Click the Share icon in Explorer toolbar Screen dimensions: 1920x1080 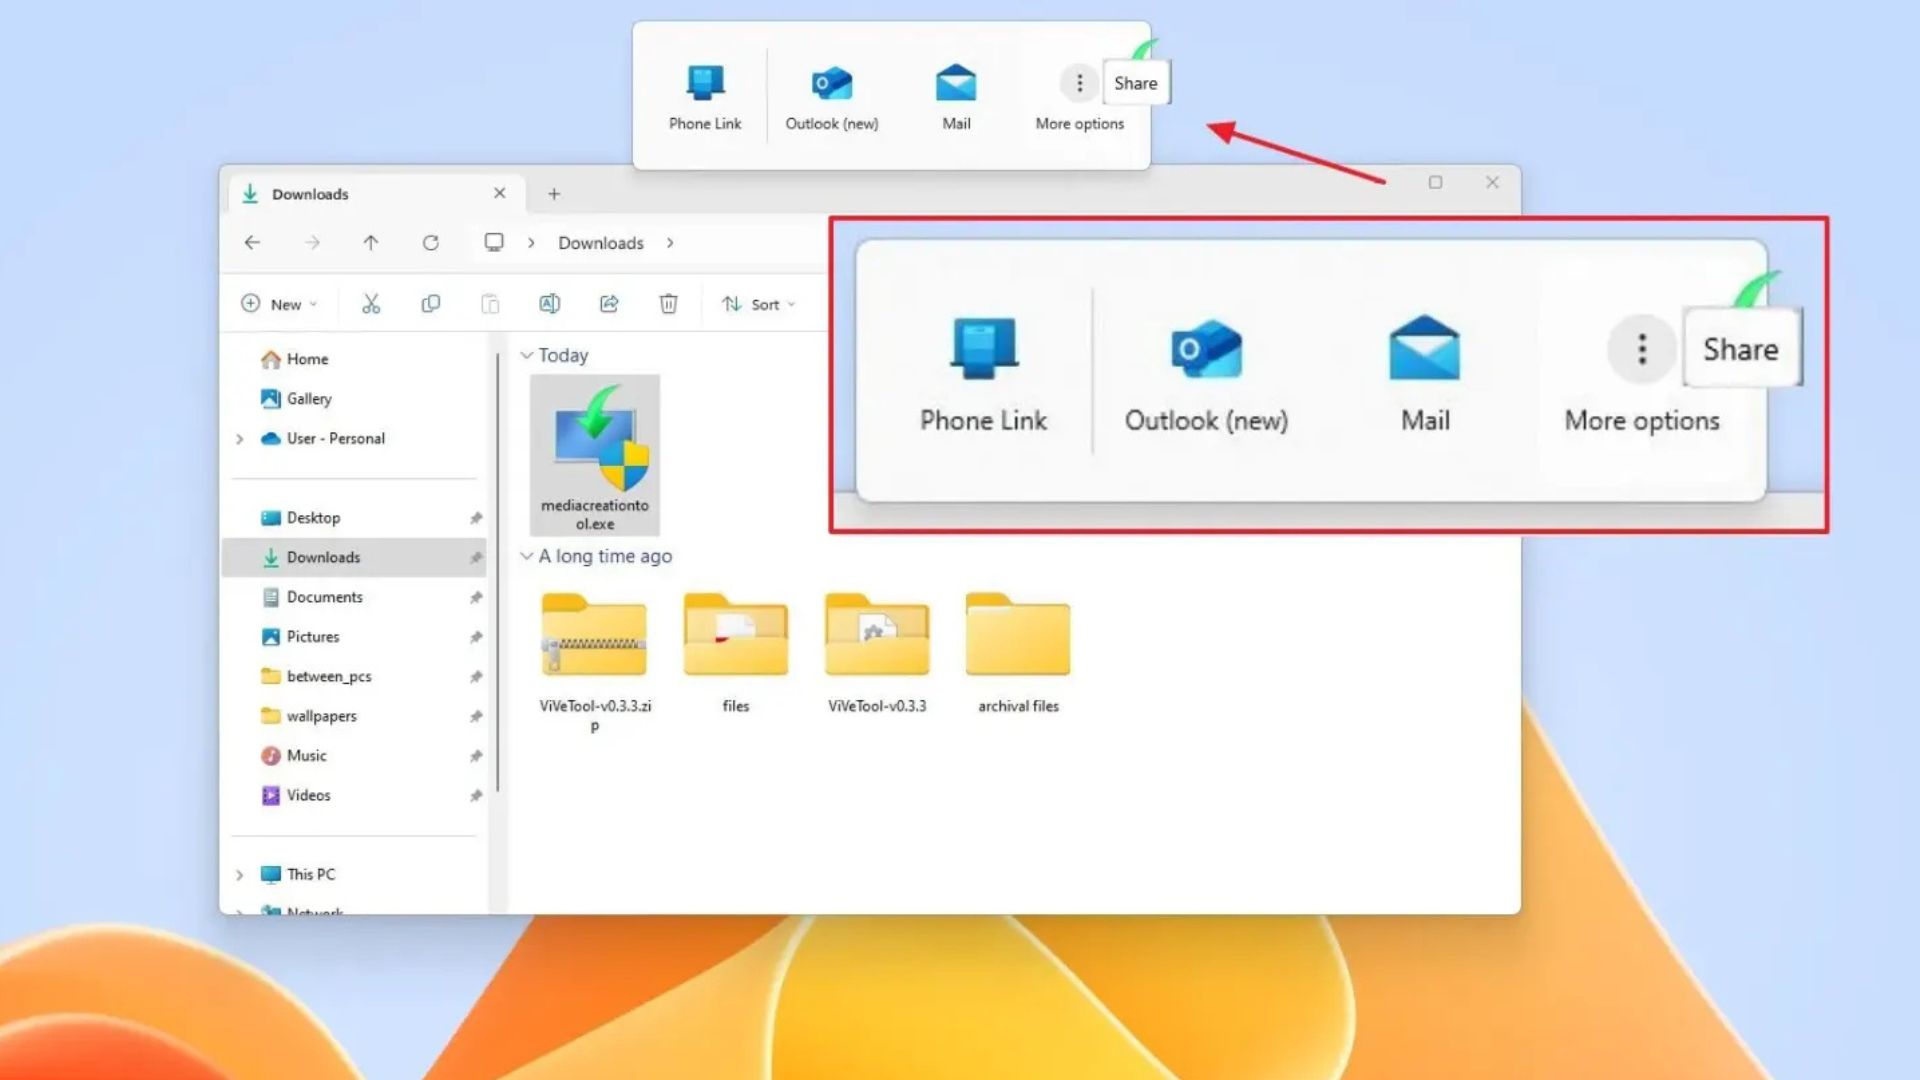click(609, 304)
